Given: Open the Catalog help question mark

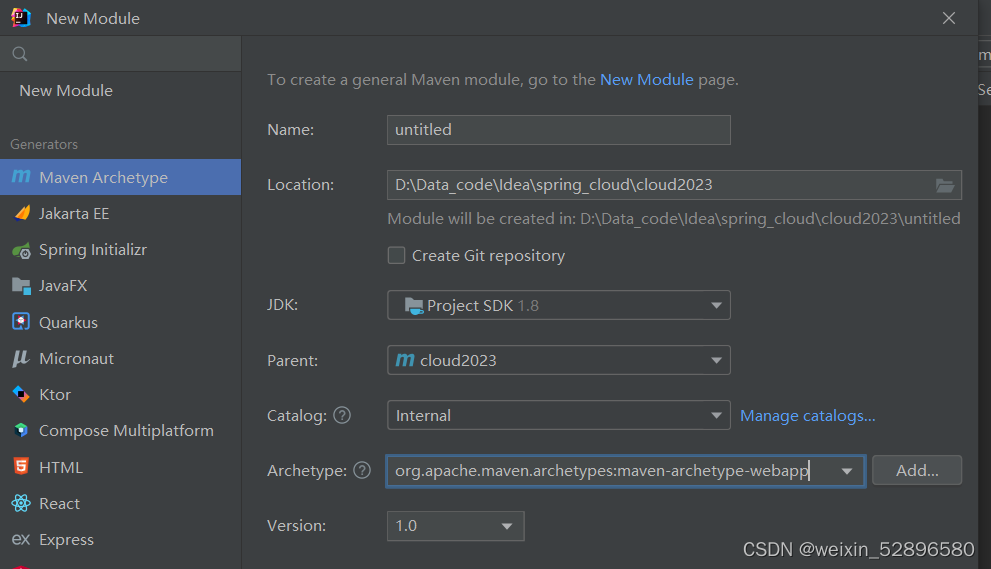Looking at the screenshot, I should click(x=342, y=415).
